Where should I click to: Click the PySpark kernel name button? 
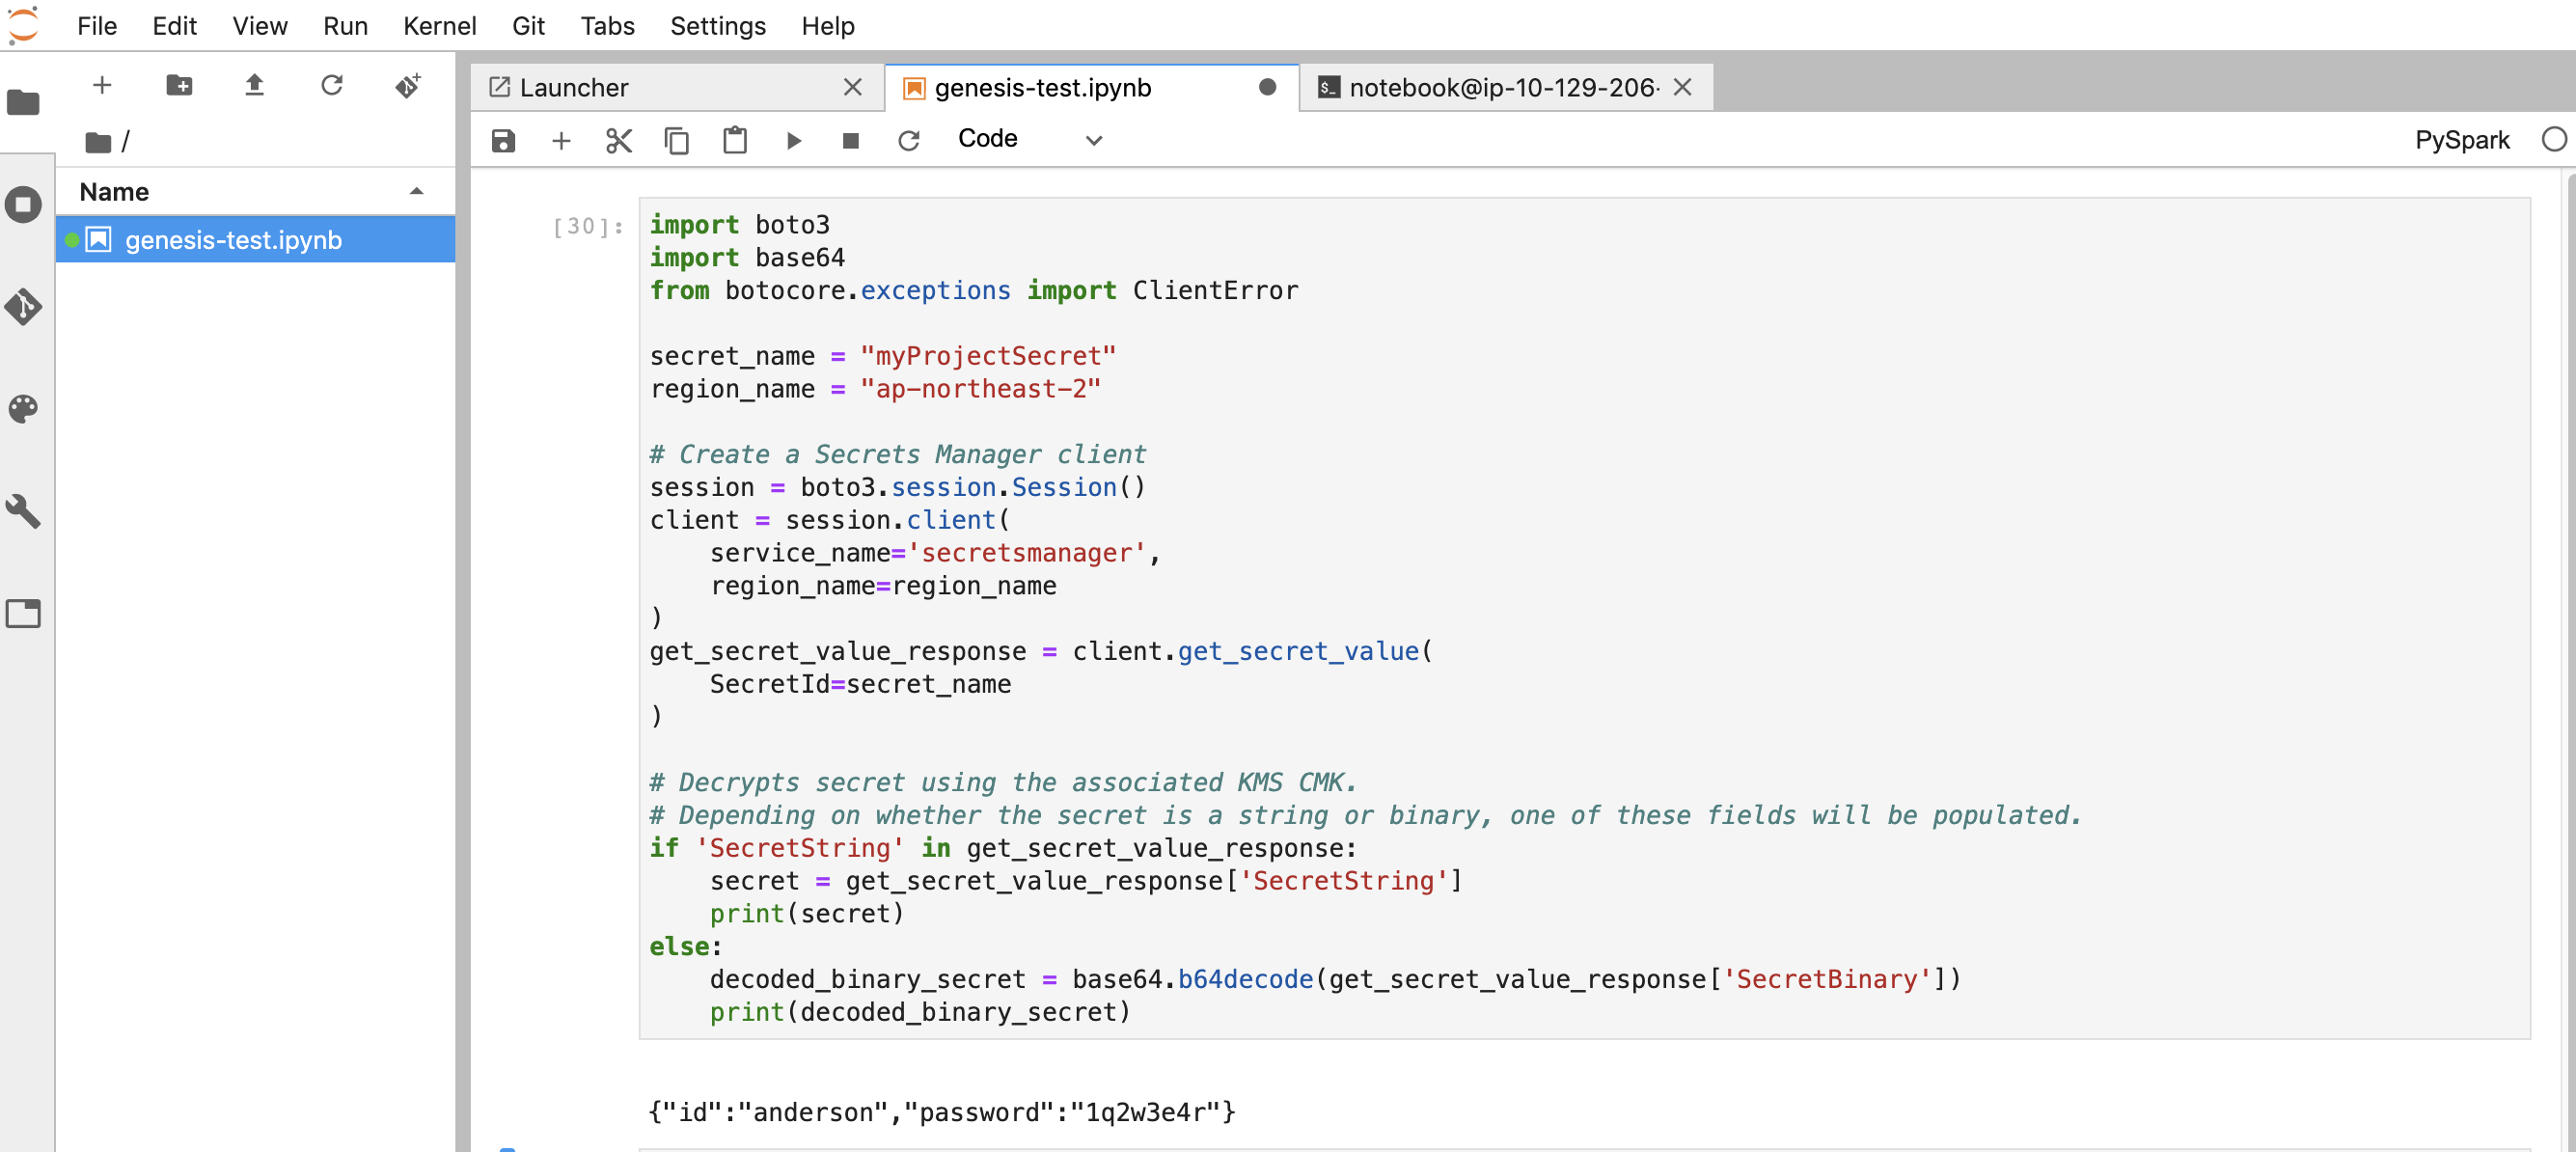(2461, 140)
